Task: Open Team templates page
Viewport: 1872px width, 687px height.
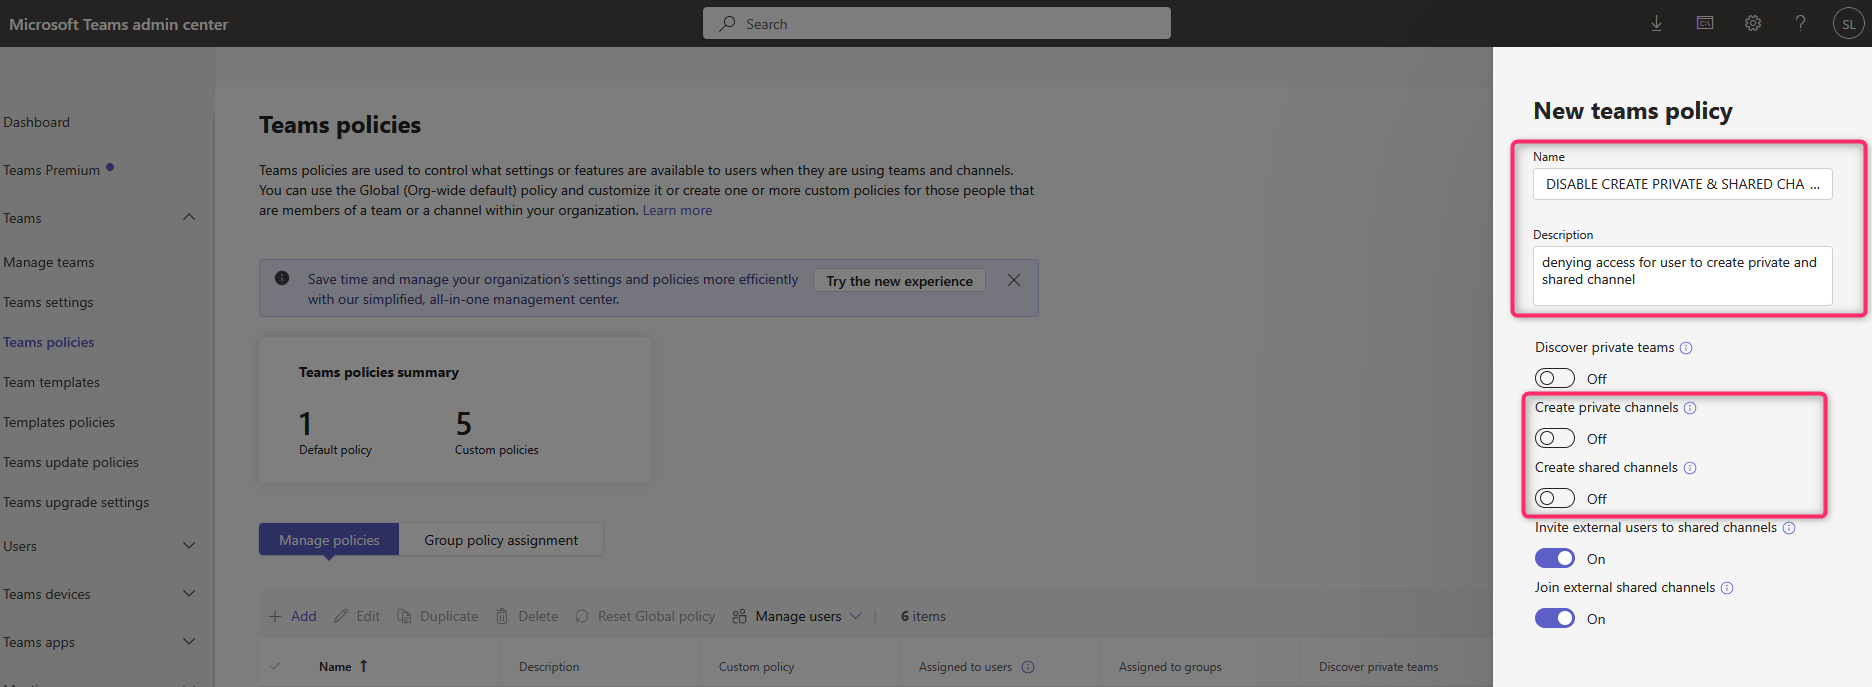Action: tap(52, 382)
